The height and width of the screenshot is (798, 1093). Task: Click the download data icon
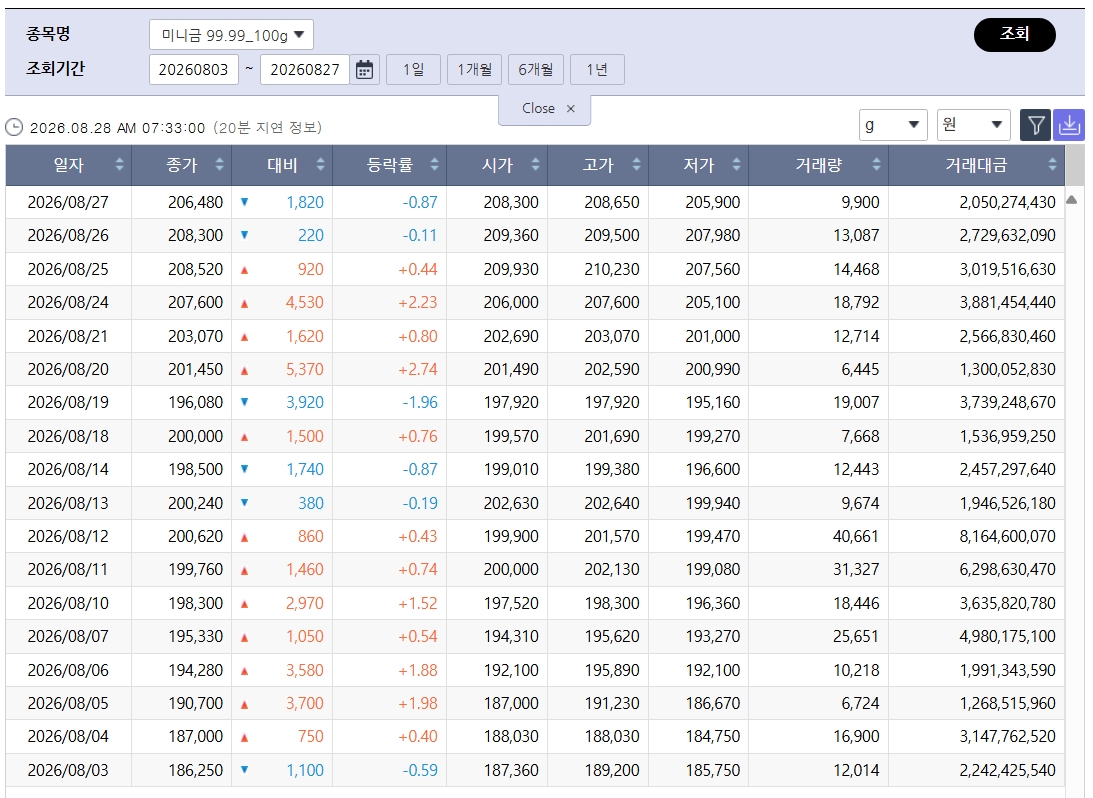[1069, 125]
